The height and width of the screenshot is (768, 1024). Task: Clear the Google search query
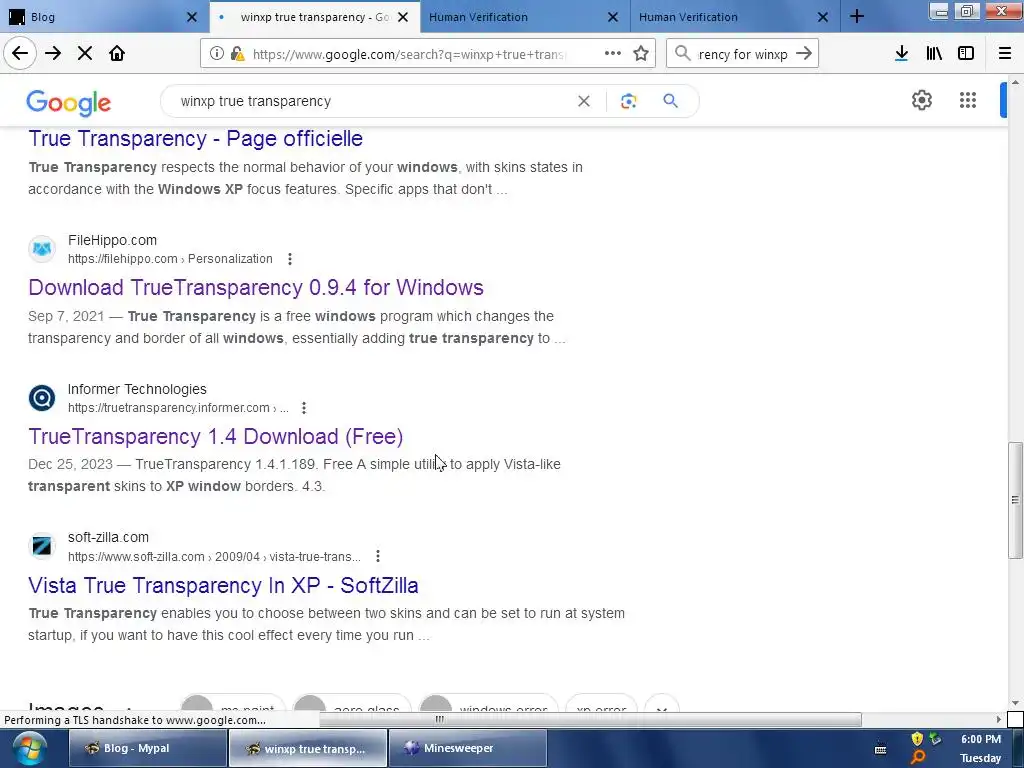tap(584, 101)
